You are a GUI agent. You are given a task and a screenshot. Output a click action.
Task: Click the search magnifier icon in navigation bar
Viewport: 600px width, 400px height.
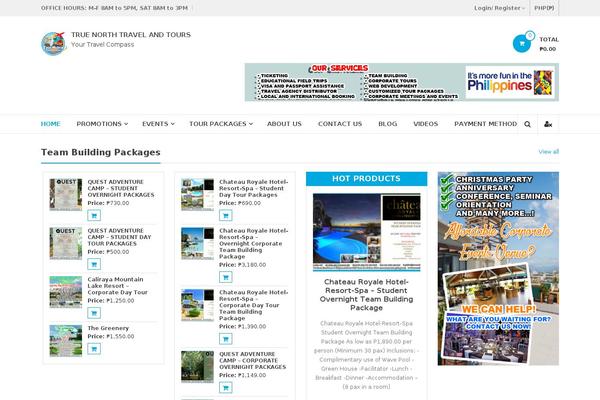click(x=527, y=124)
